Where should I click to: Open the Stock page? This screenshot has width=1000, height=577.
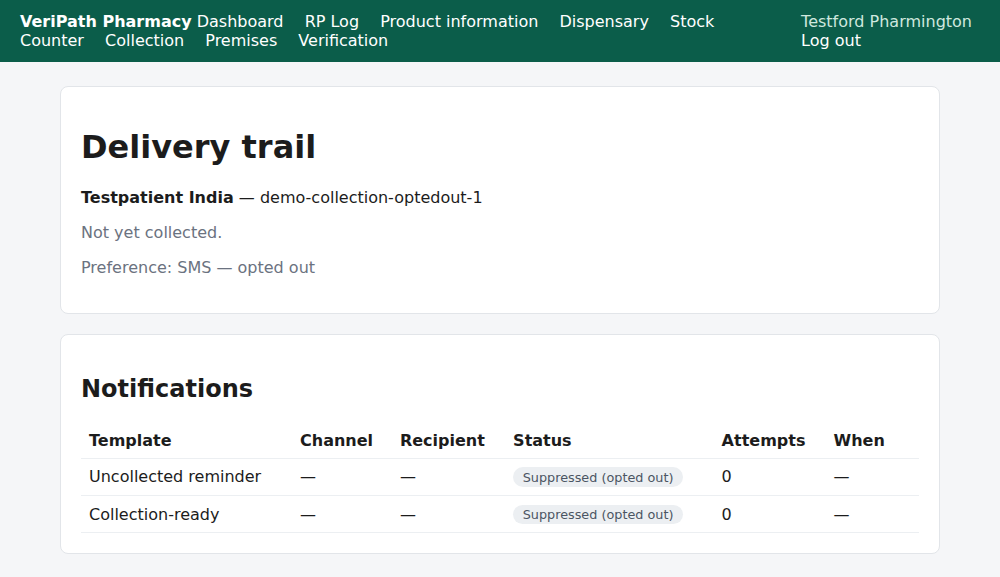point(692,22)
